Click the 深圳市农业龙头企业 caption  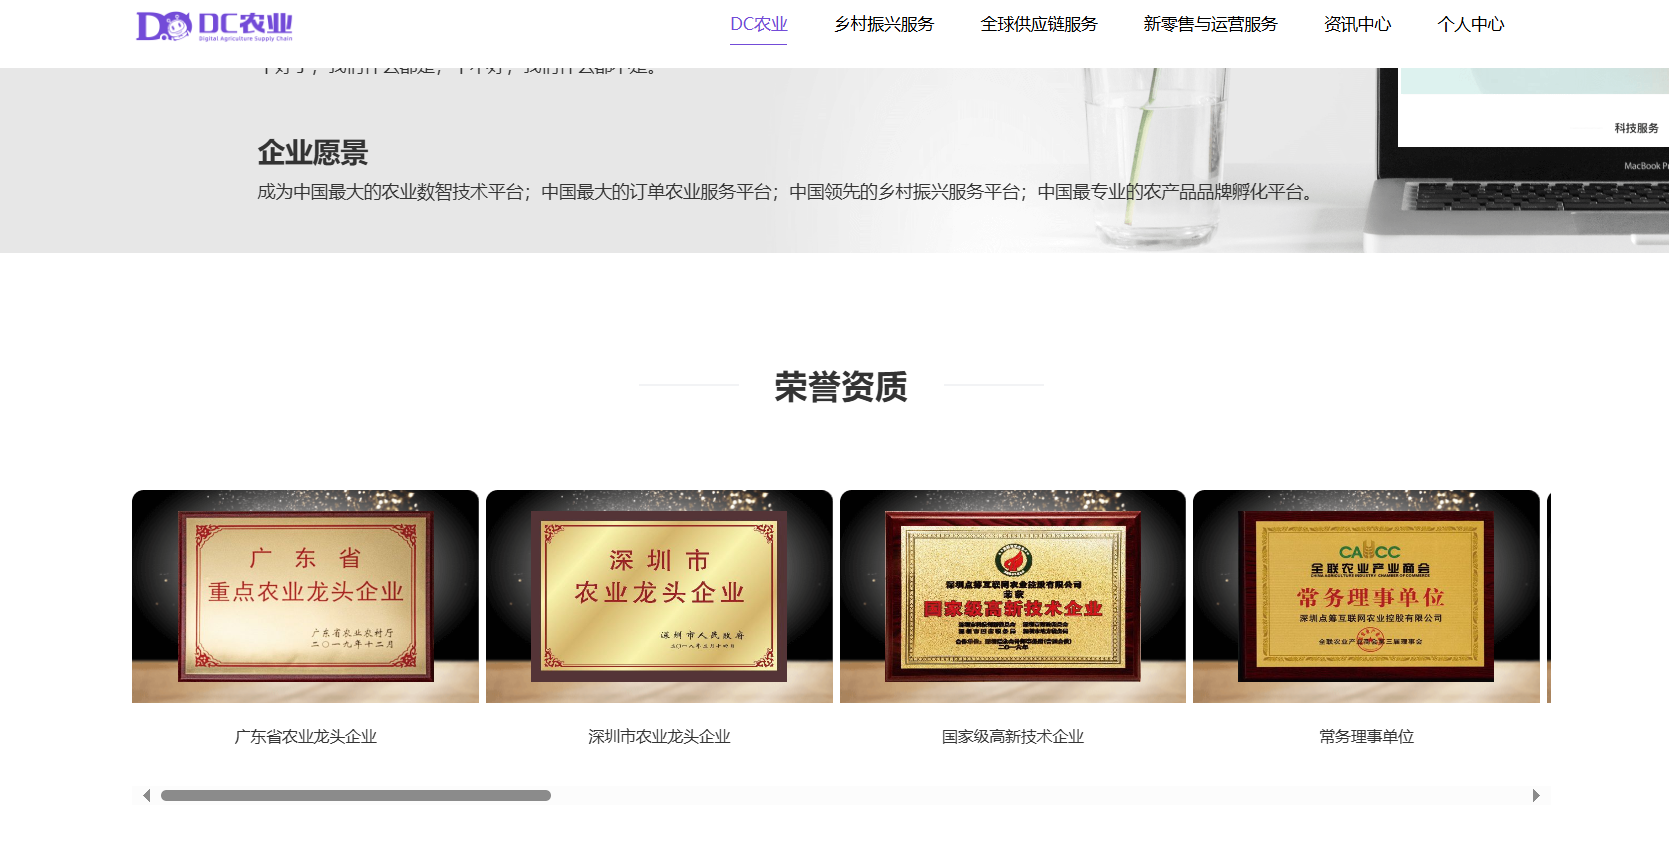coord(659,737)
